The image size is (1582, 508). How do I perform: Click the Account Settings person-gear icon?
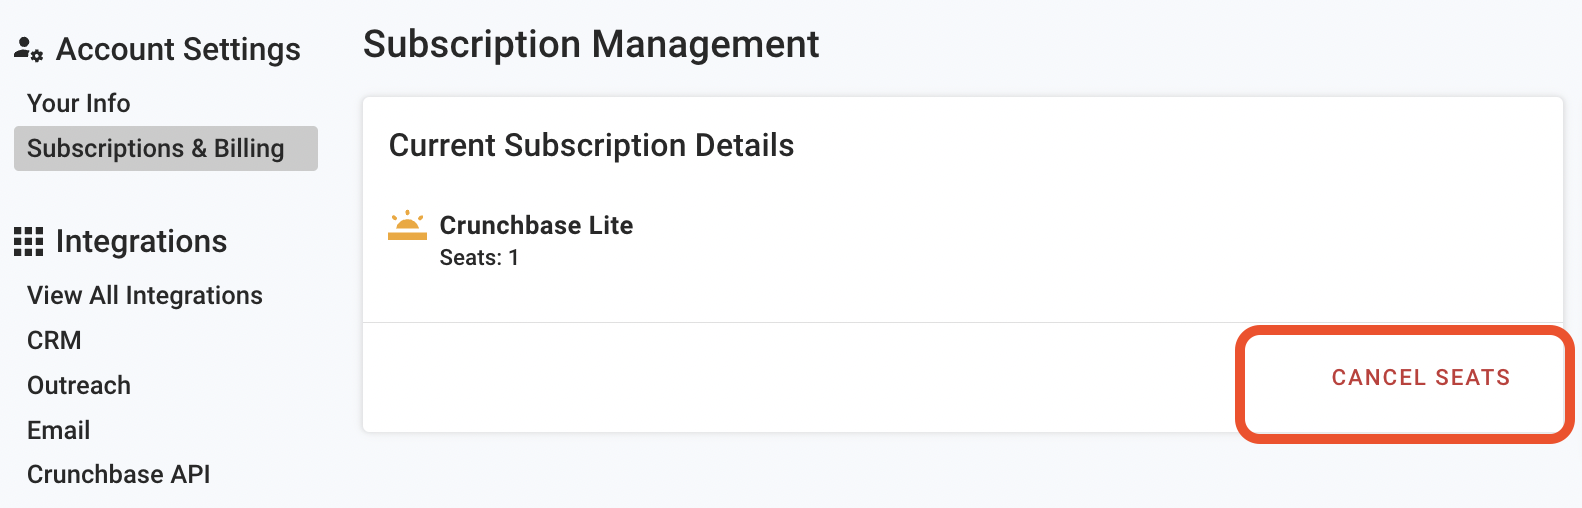[28, 49]
